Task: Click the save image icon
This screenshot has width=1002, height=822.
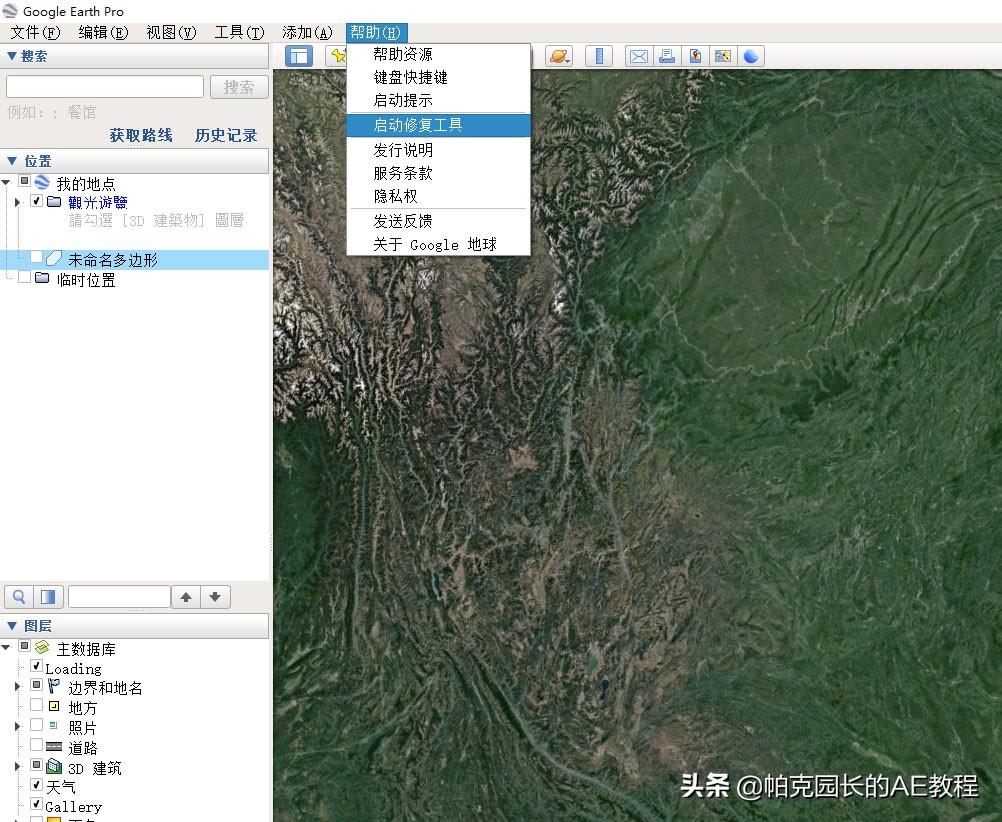Action: tap(695, 56)
